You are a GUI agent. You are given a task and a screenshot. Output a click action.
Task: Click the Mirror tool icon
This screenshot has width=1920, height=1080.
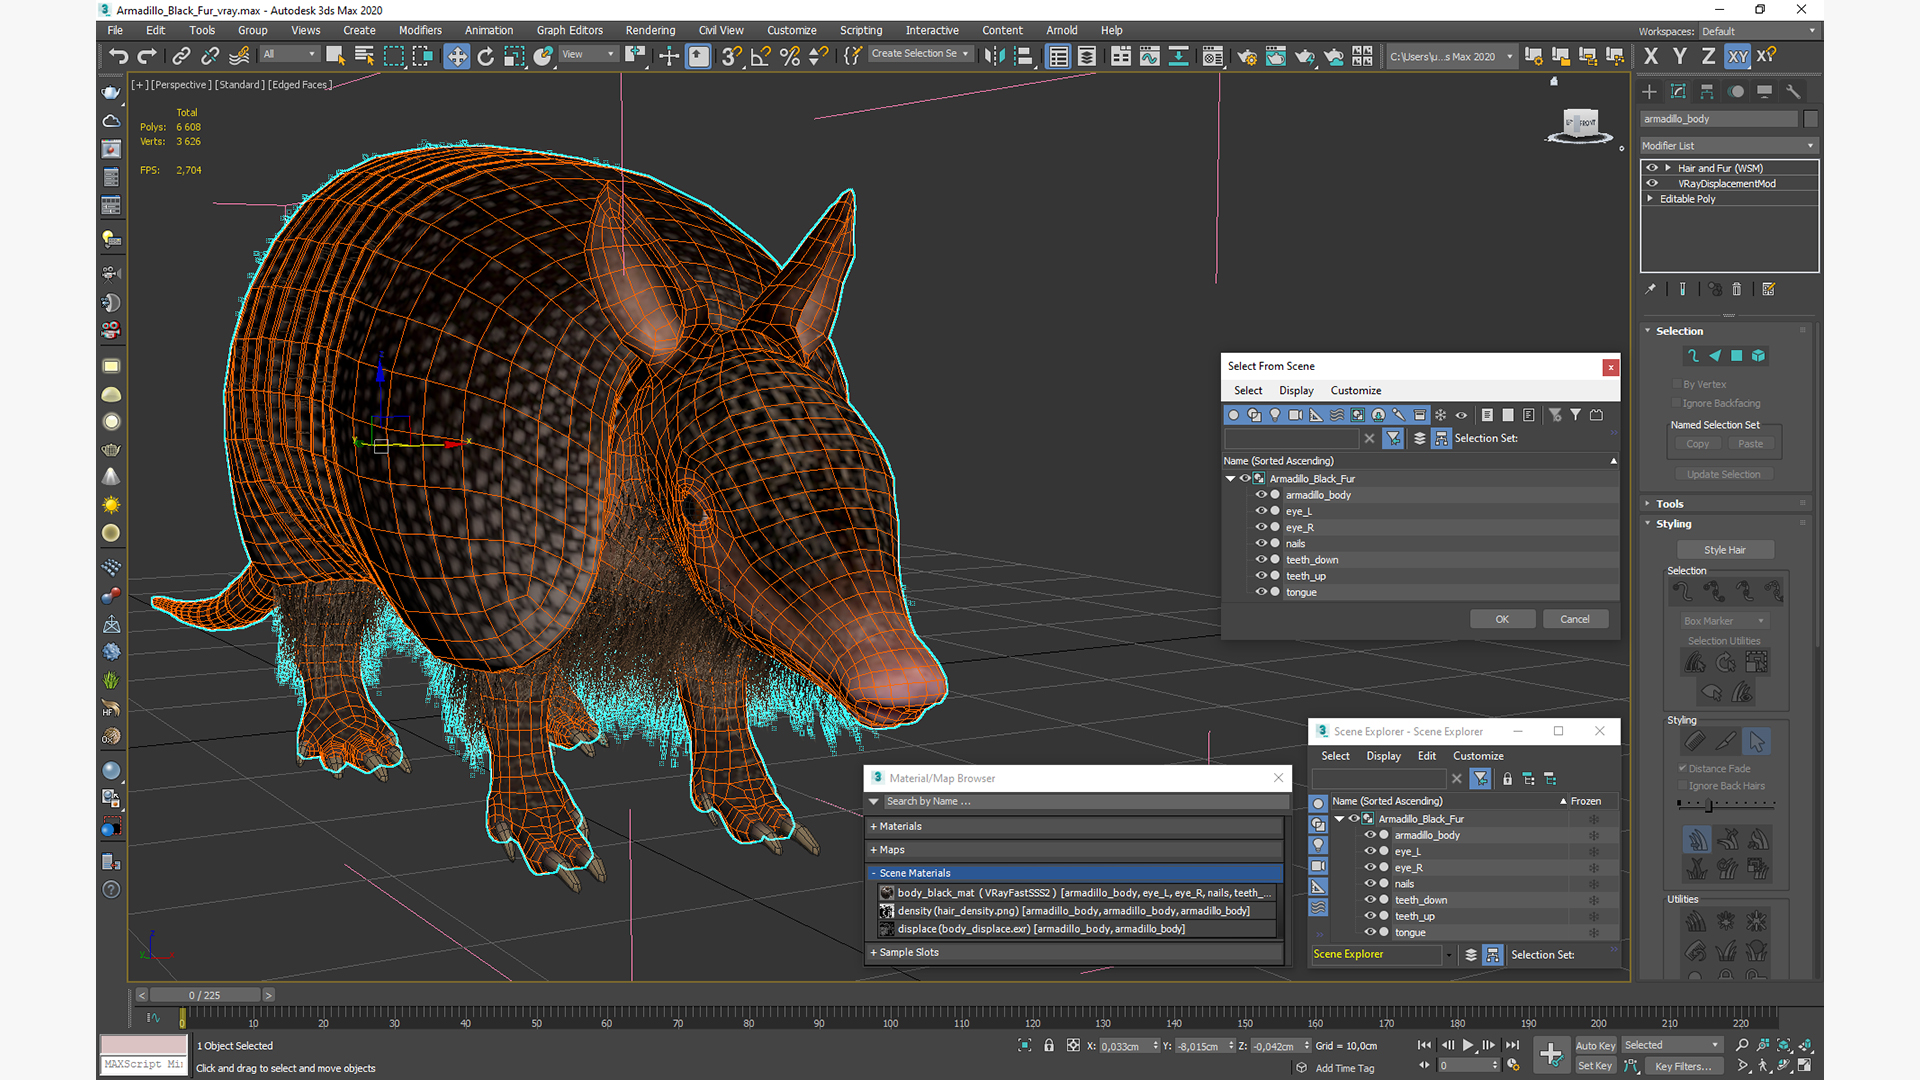coord(994,56)
